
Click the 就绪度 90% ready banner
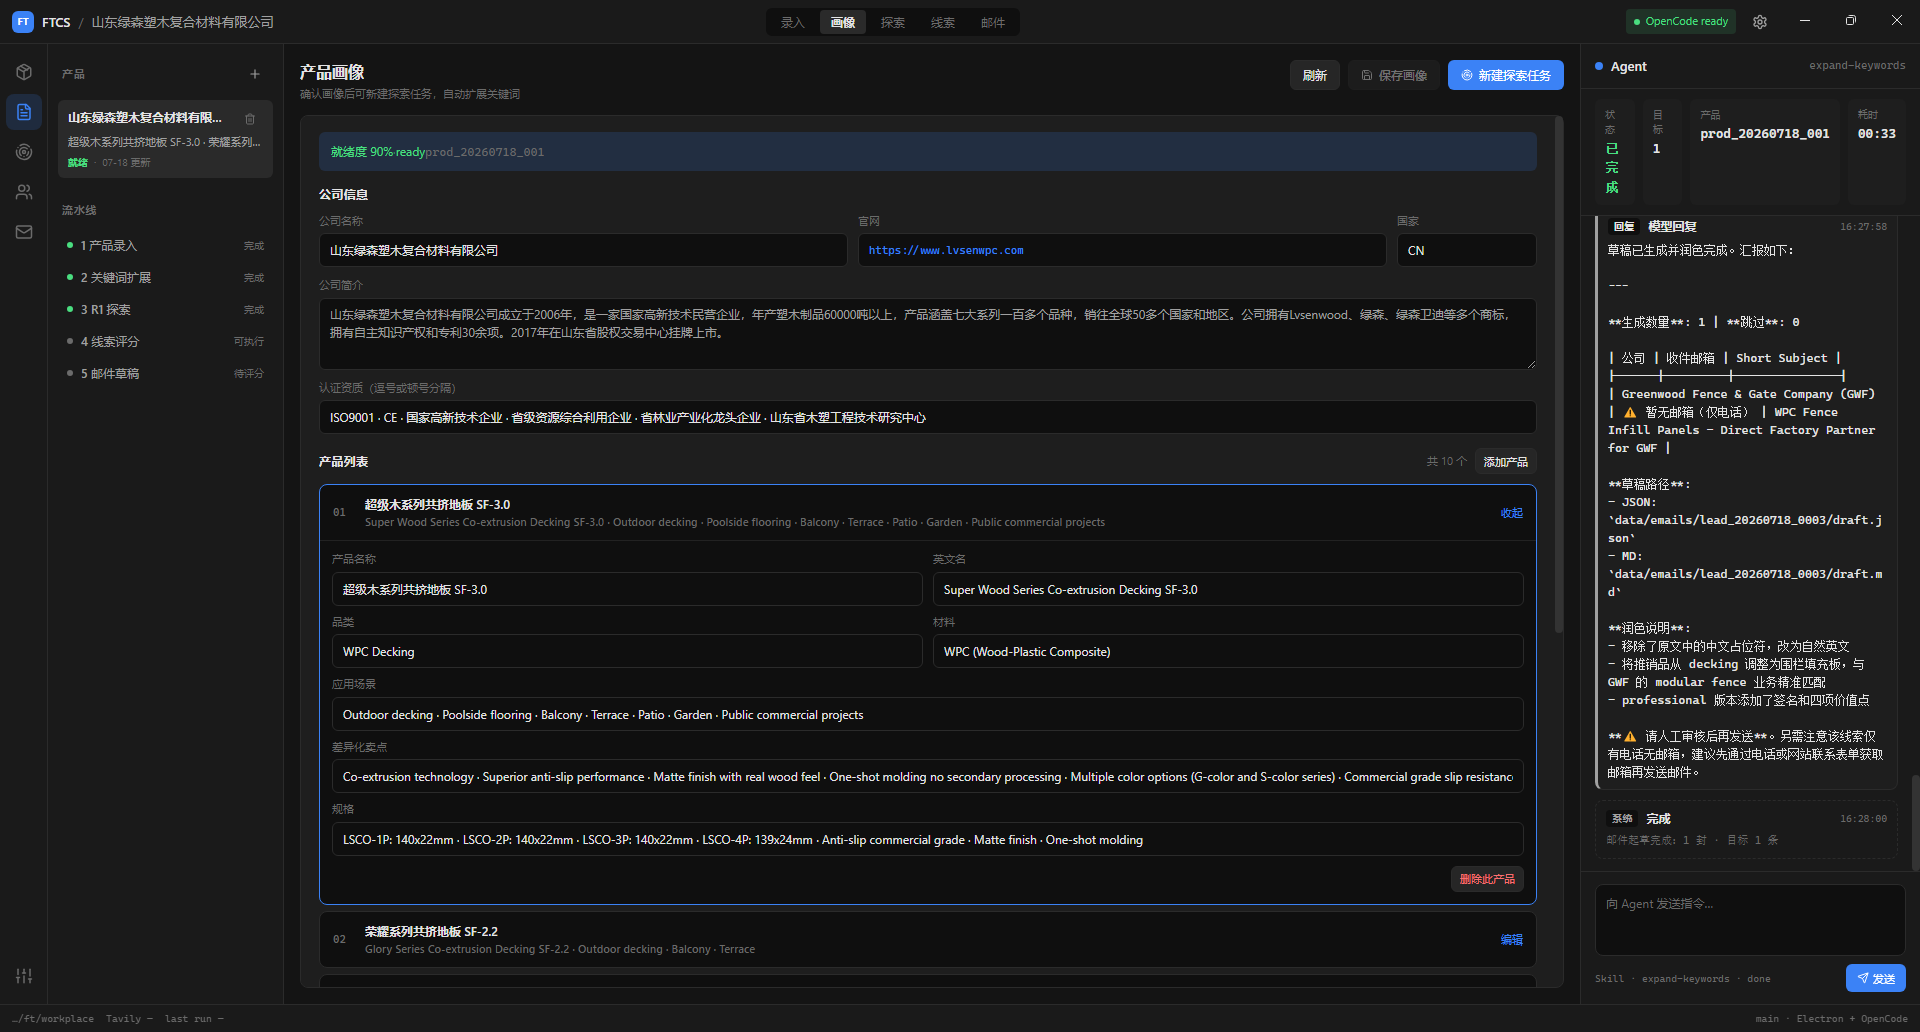click(928, 152)
